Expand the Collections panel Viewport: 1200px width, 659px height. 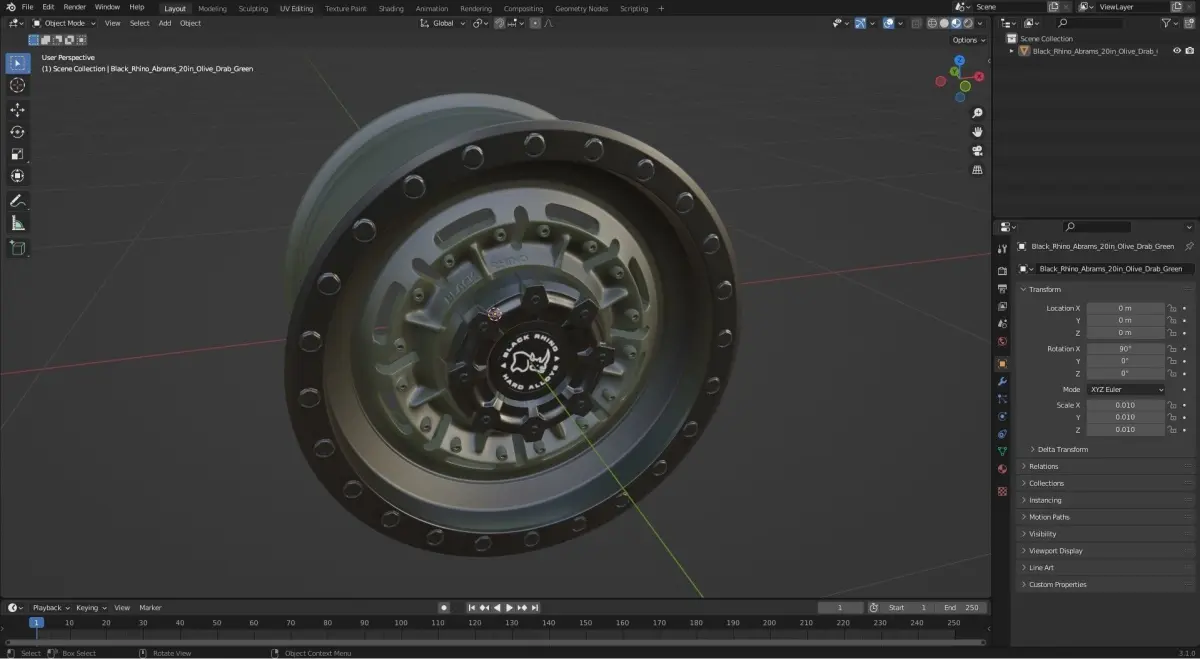point(1107,483)
